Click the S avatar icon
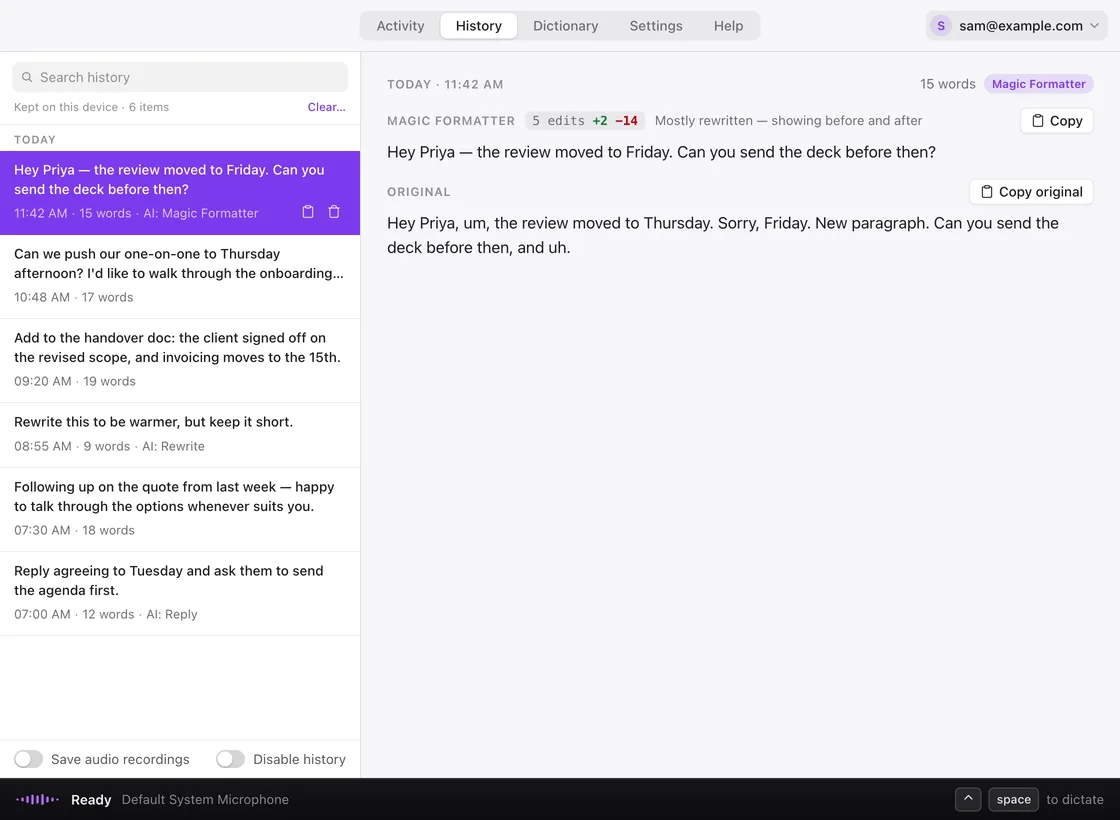1120x820 pixels. point(941,26)
